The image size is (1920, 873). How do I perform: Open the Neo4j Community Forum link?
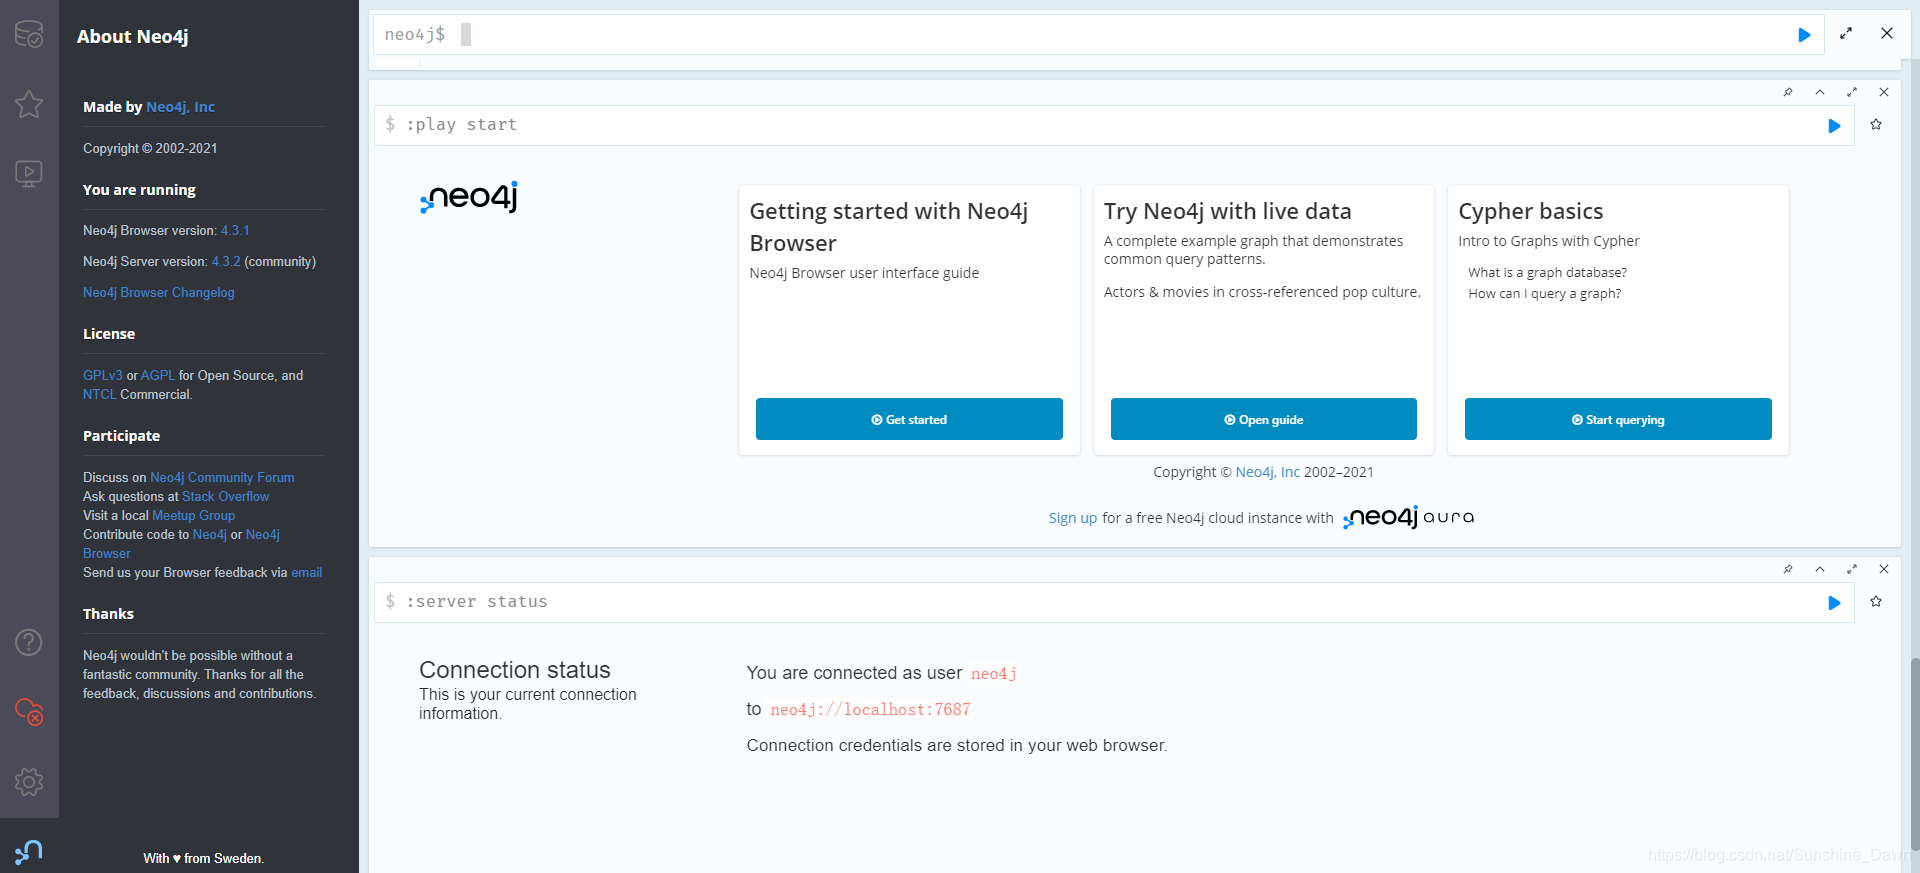(x=222, y=478)
